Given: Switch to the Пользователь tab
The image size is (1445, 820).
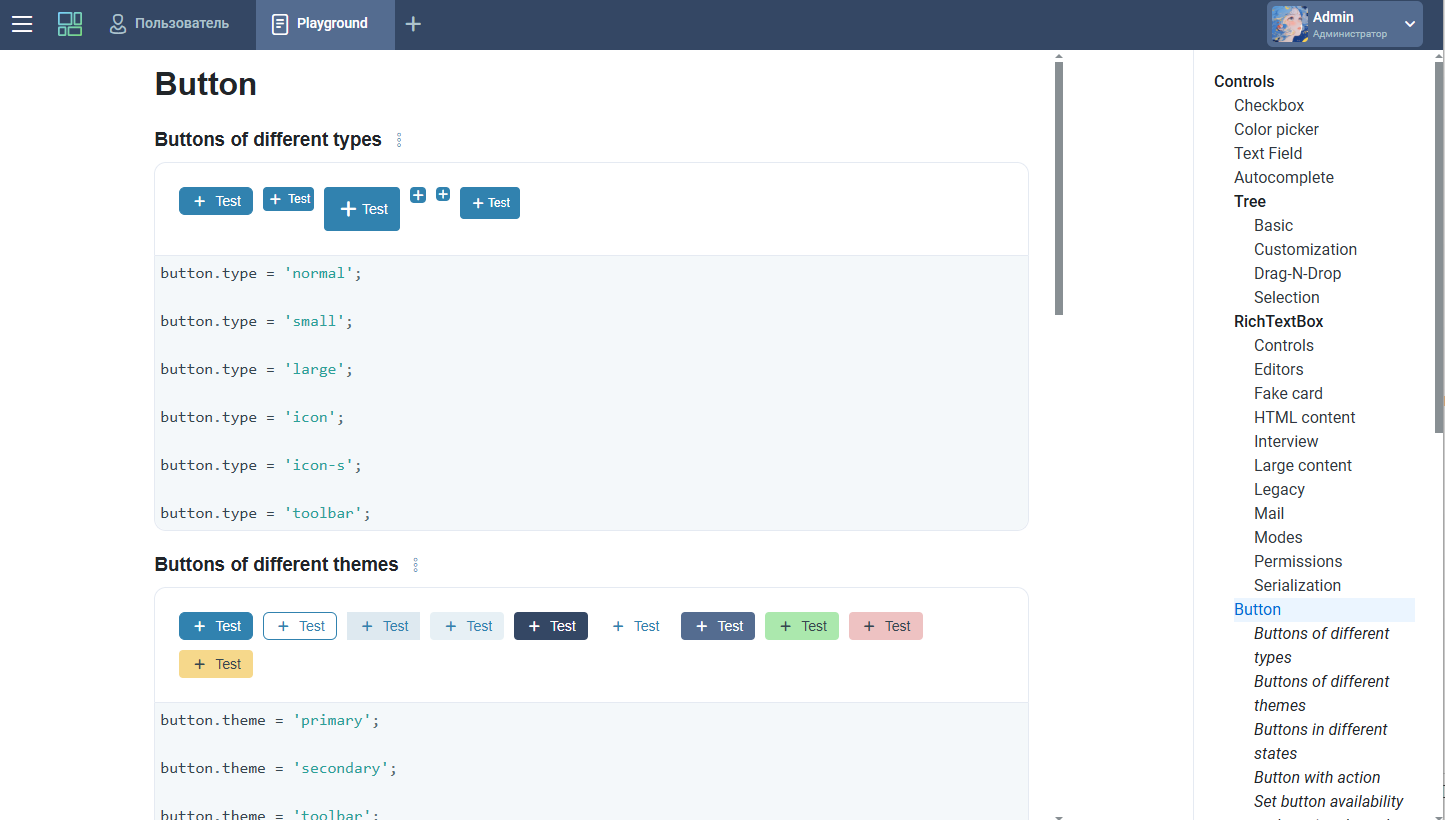Looking at the screenshot, I should (x=169, y=24).
